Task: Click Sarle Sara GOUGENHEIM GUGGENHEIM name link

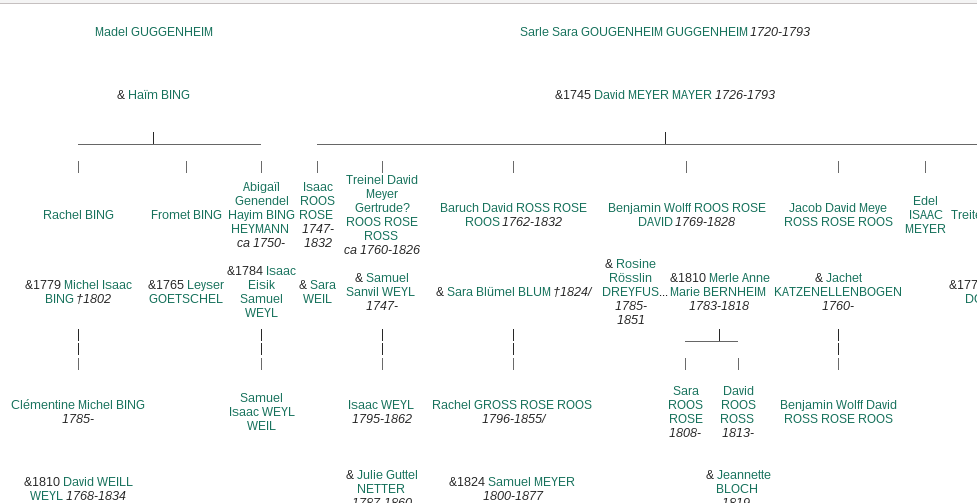Action: pyautogui.click(x=633, y=32)
